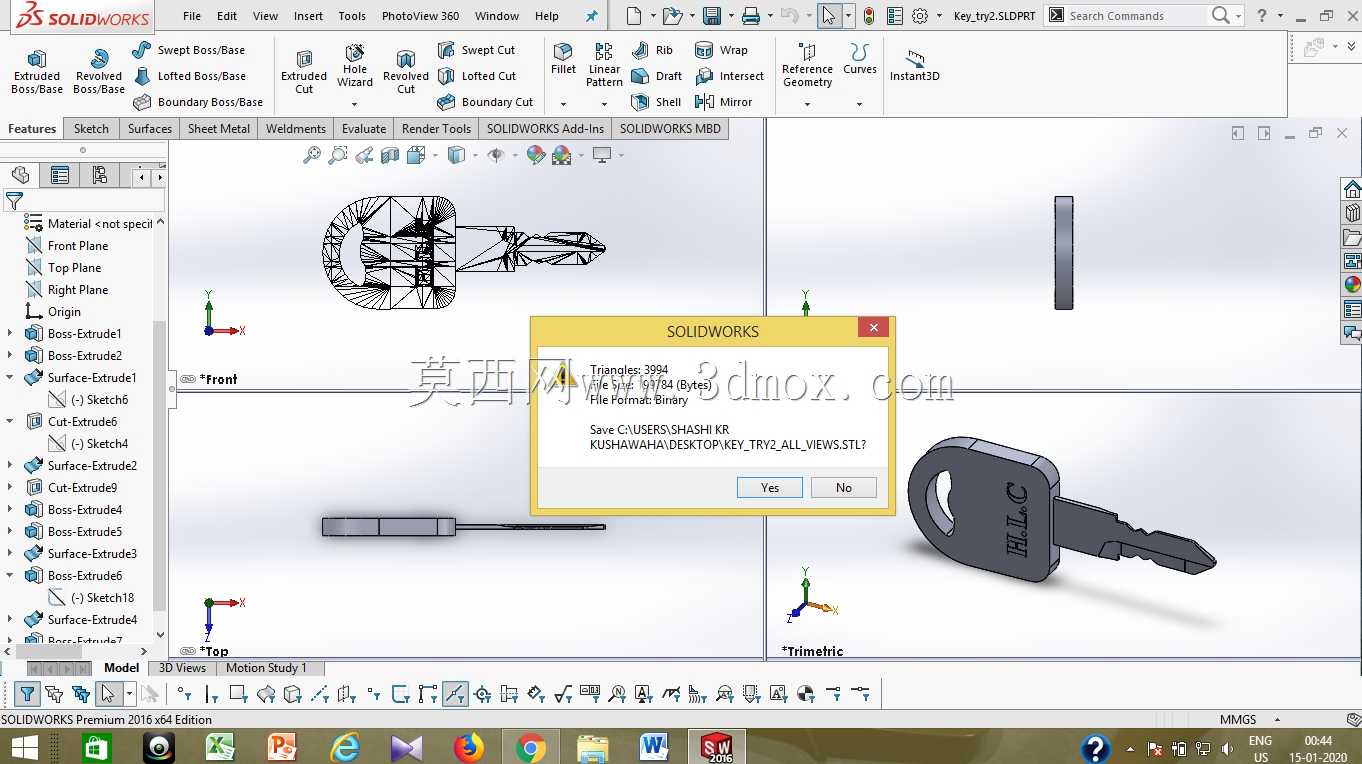Viewport: 1362px width, 764px height.
Task: Start an Extruded Cut
Action: (x=304, y=72)
